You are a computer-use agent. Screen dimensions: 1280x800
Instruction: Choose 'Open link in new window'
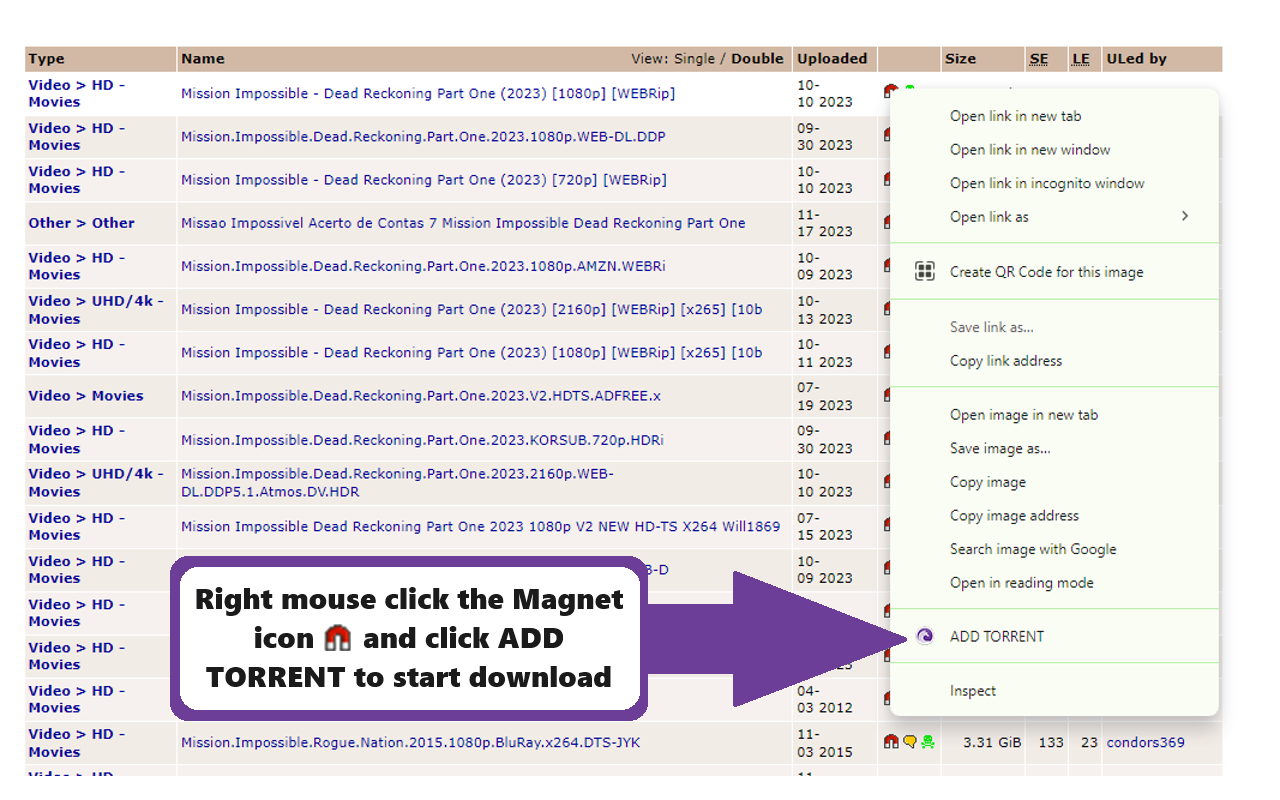coord(1055,149)
